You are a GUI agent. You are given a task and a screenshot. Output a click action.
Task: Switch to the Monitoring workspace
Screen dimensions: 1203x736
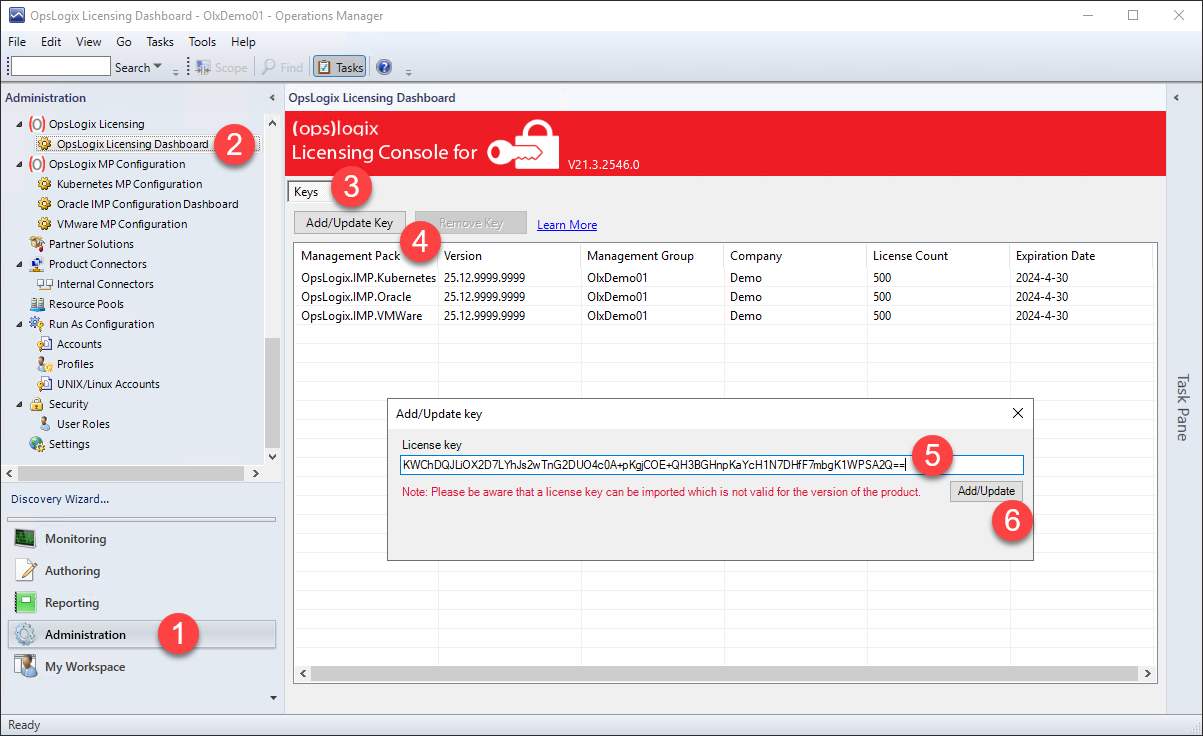click(141, 539)
